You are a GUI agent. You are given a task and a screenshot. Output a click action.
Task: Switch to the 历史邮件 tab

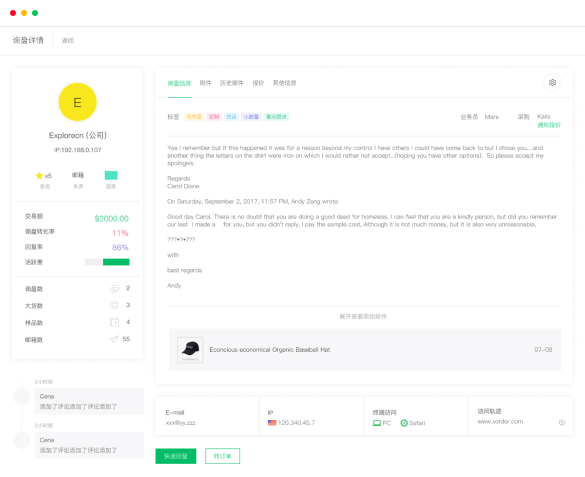(x=232, y=83)
